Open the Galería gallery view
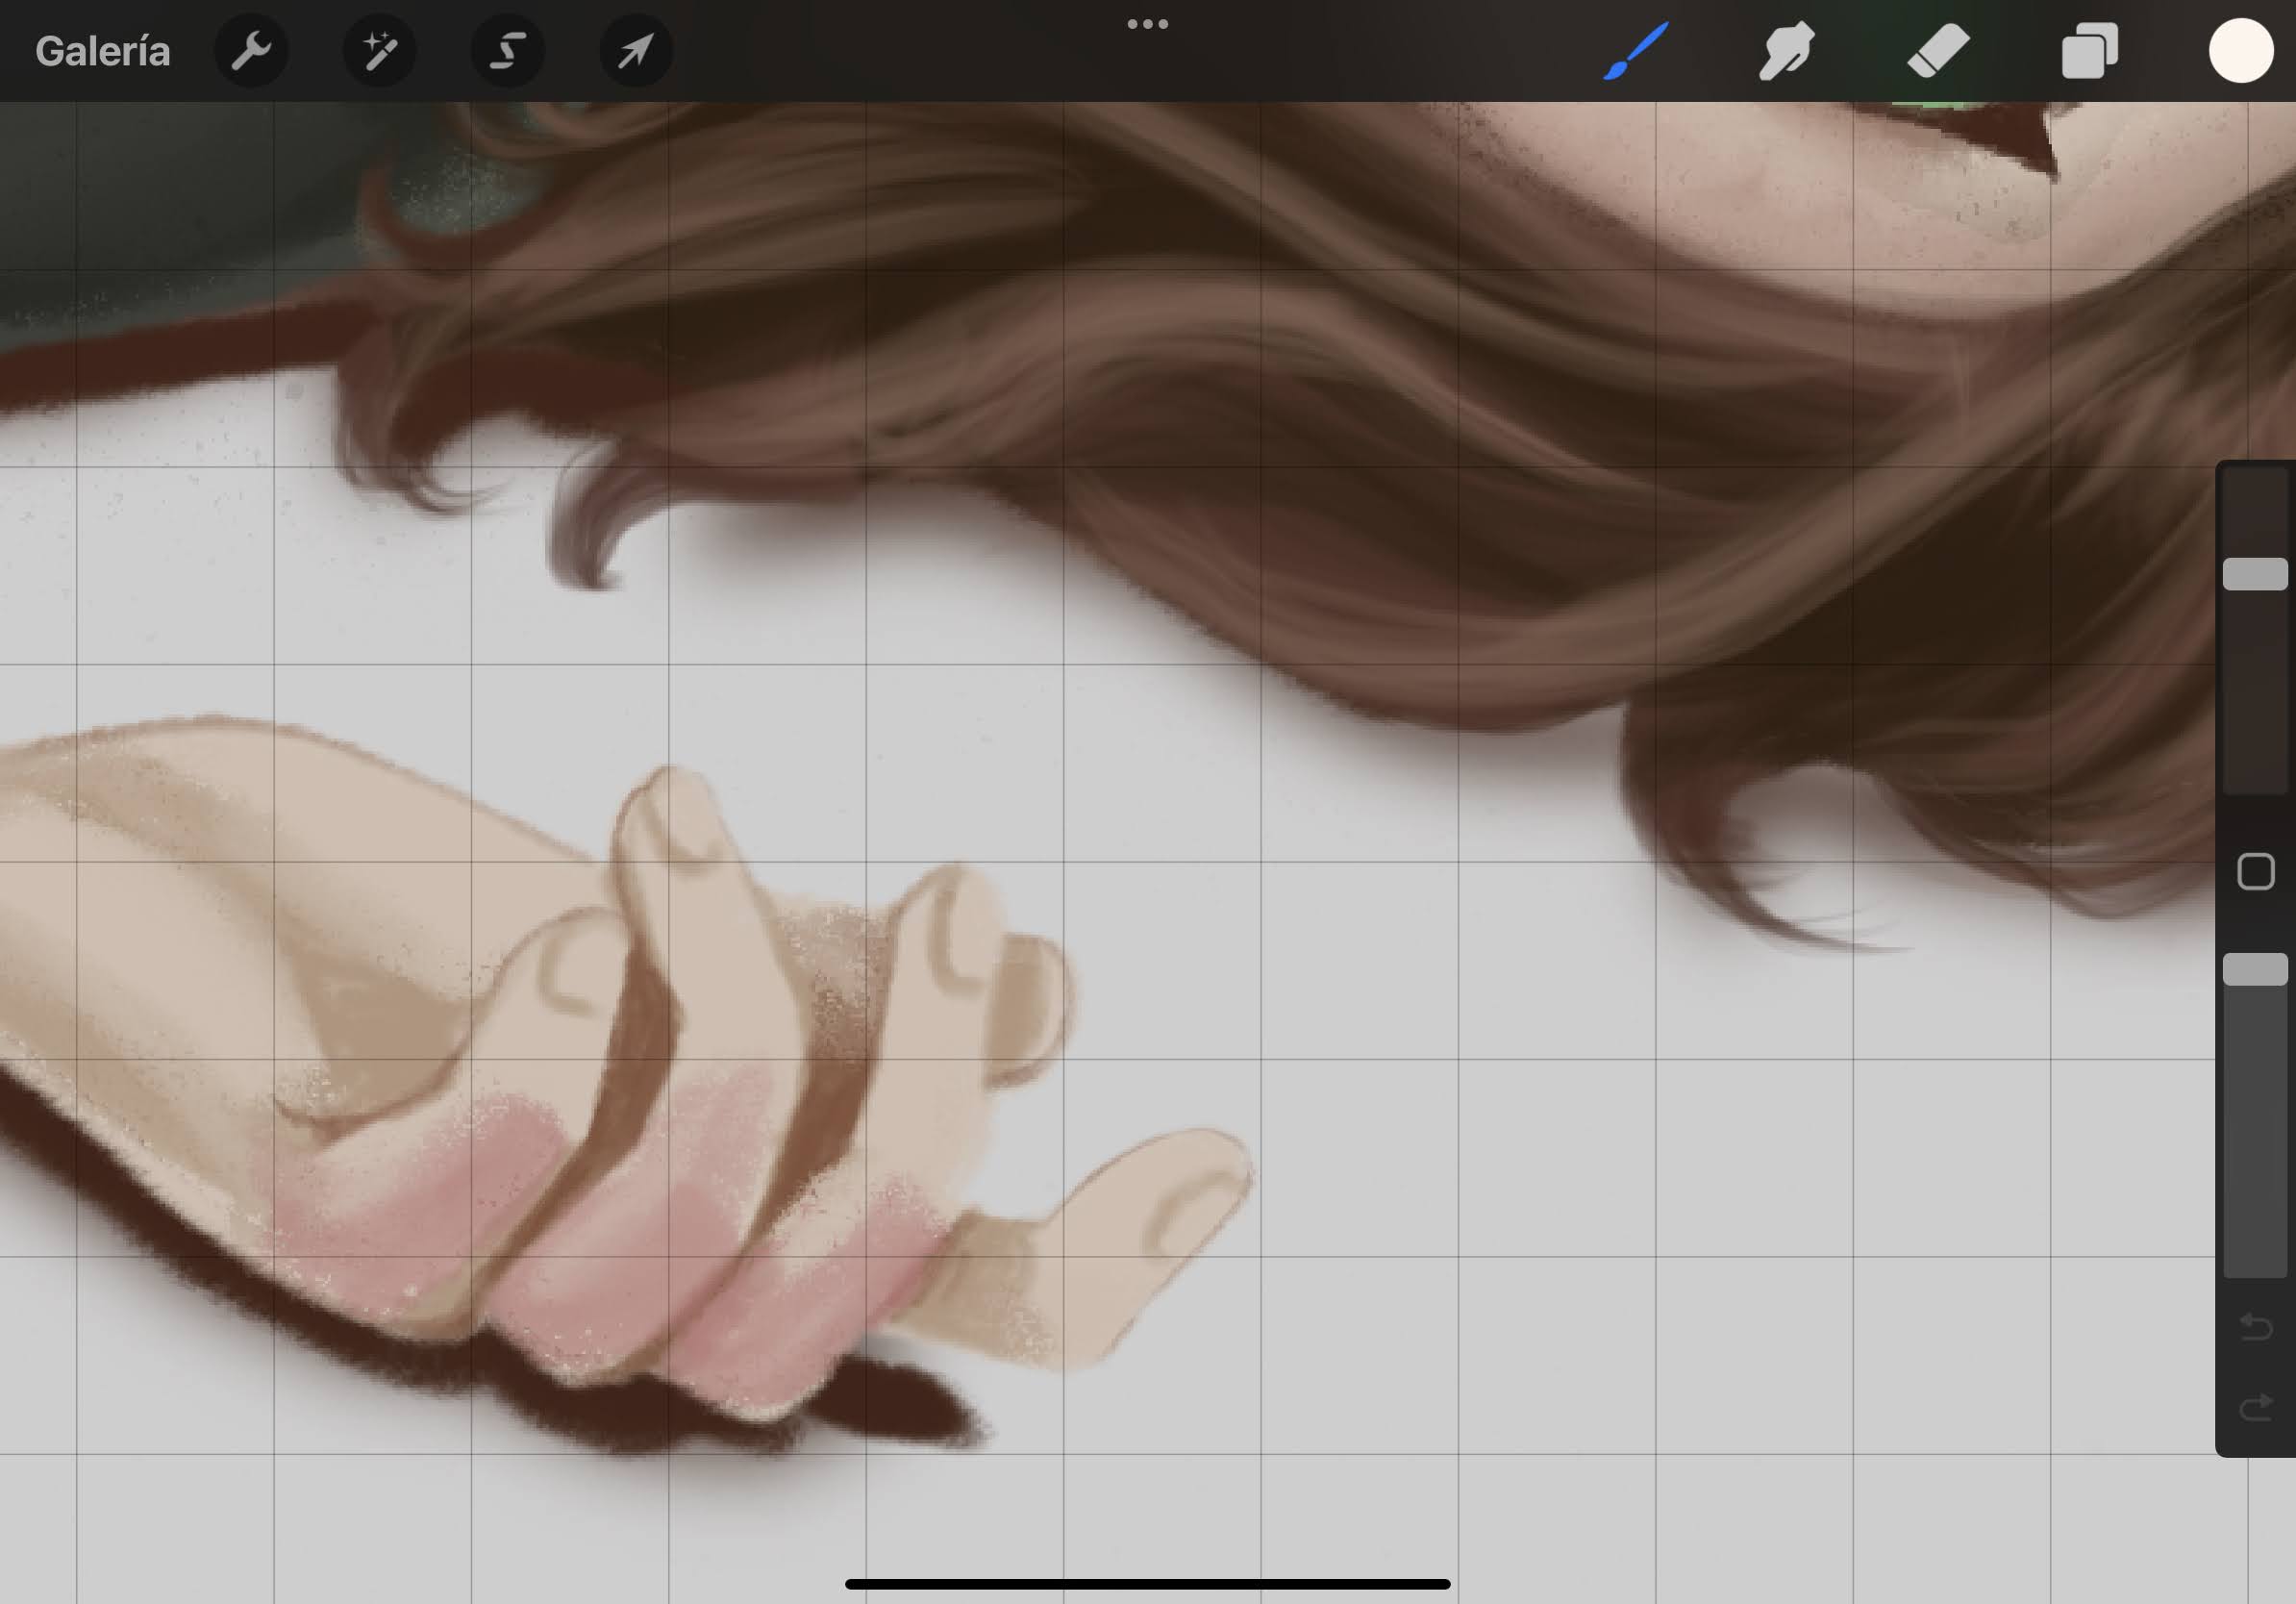The width and height of the screenshot is (2296, 1604). [x=103, y=51]
